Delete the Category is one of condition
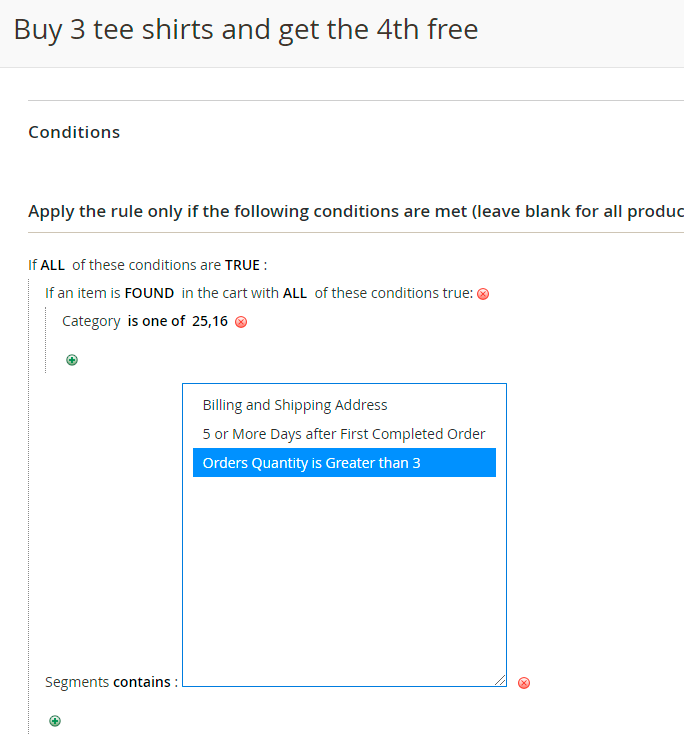This screenshot has height=750, width=684. (x=241, y=322)
